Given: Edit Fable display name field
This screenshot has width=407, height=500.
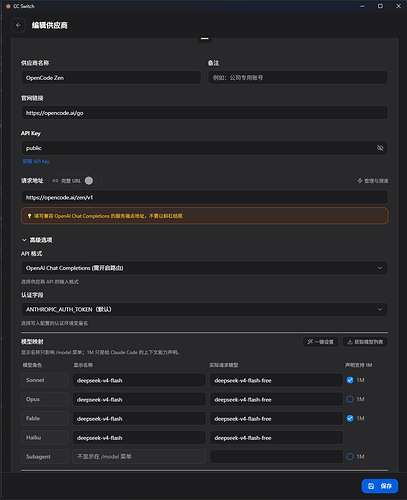Looking at the screenshot, I should click(139, 419).
